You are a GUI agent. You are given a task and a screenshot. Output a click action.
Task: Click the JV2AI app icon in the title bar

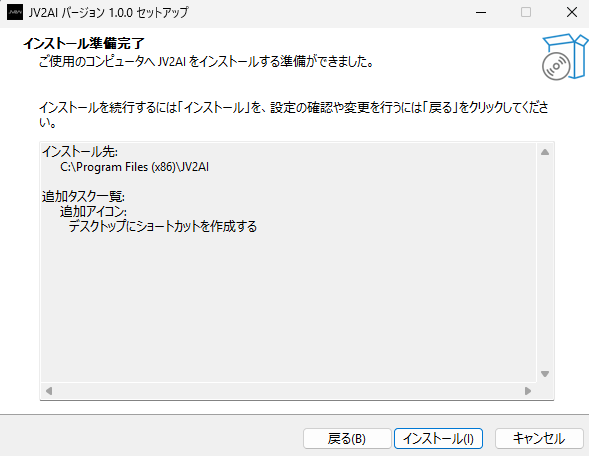15,12
